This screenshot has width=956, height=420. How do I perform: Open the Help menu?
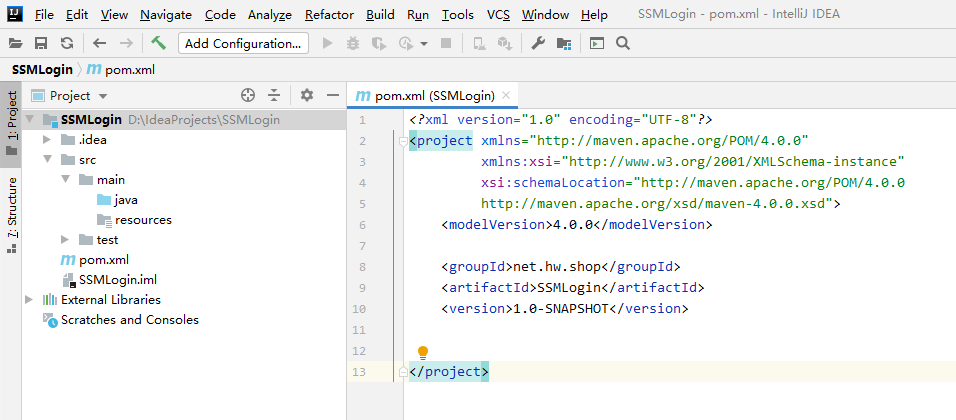594,15
